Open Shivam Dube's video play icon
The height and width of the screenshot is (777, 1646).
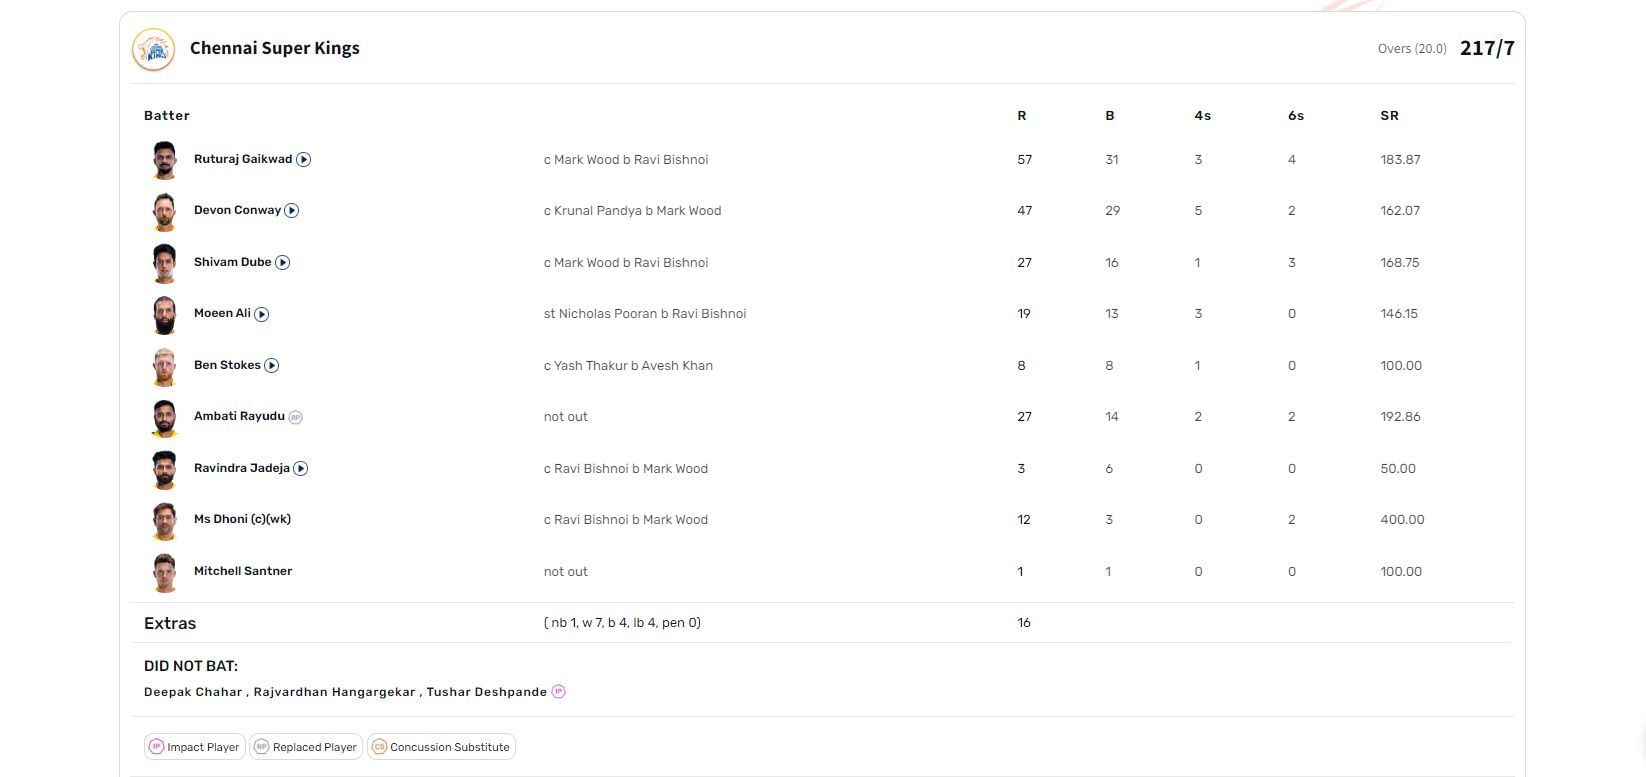283,263
